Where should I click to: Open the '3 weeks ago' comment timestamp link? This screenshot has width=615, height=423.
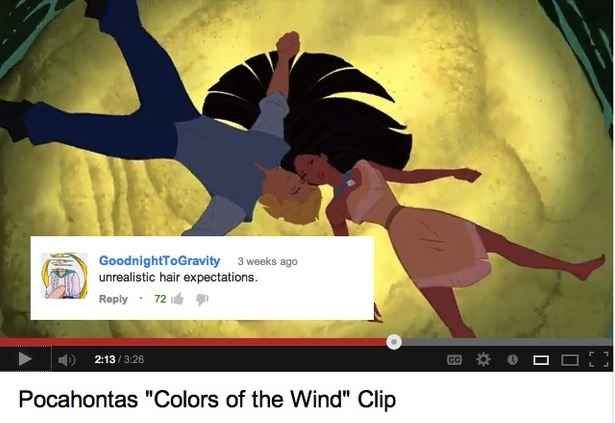(267, 261)
